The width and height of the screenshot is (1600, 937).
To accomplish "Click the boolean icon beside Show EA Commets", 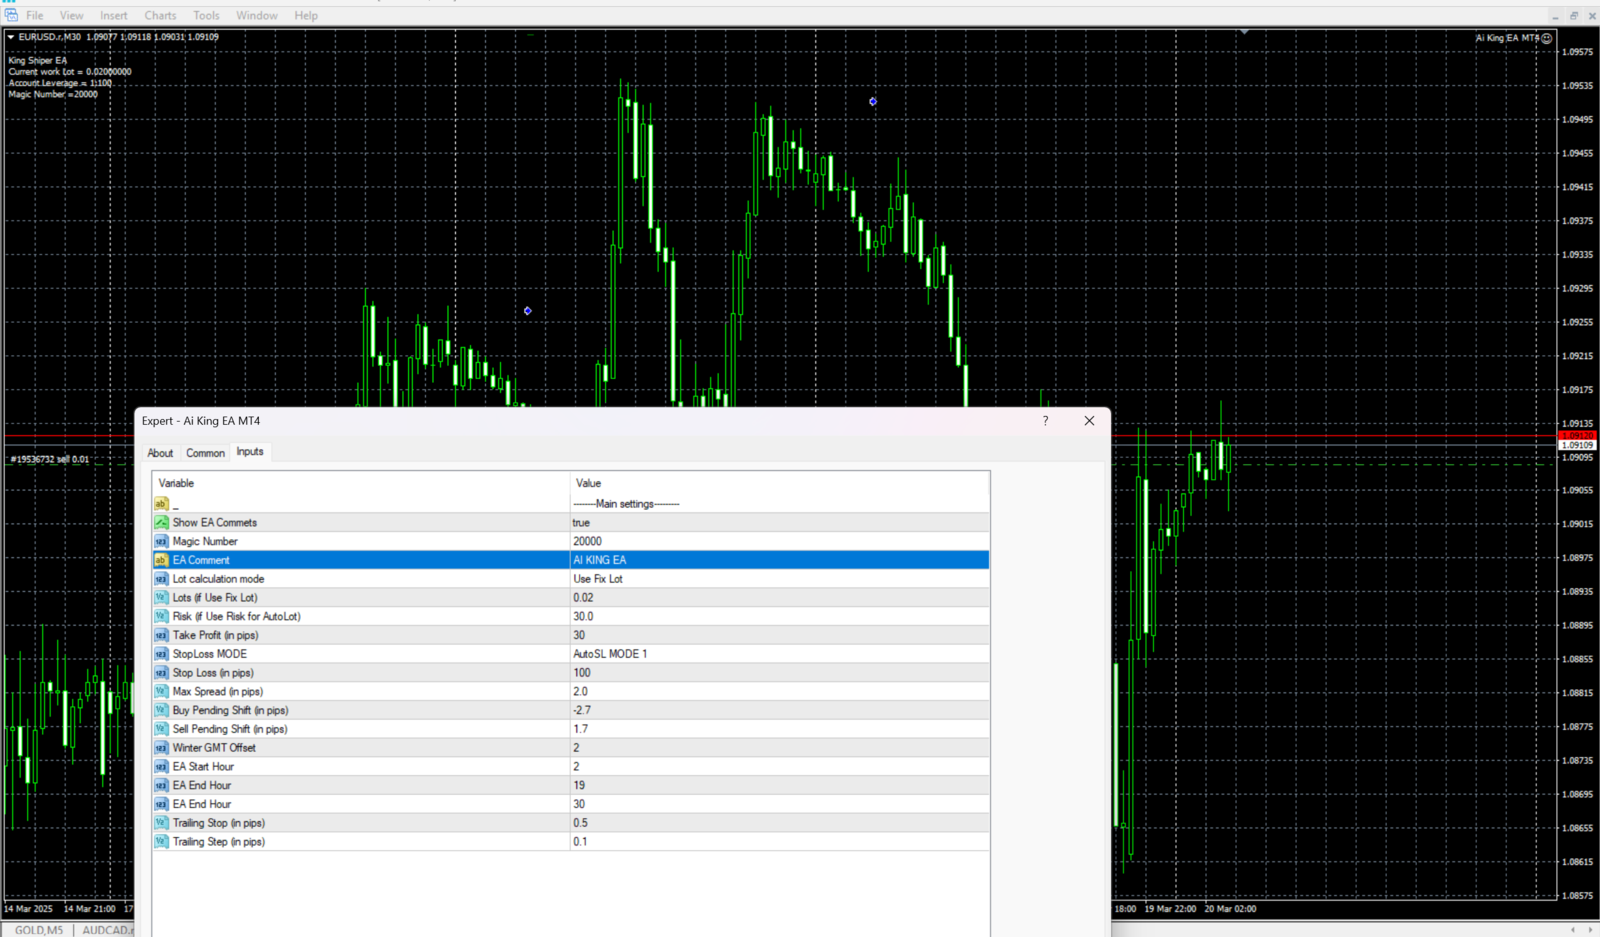I will click(161, 522).
